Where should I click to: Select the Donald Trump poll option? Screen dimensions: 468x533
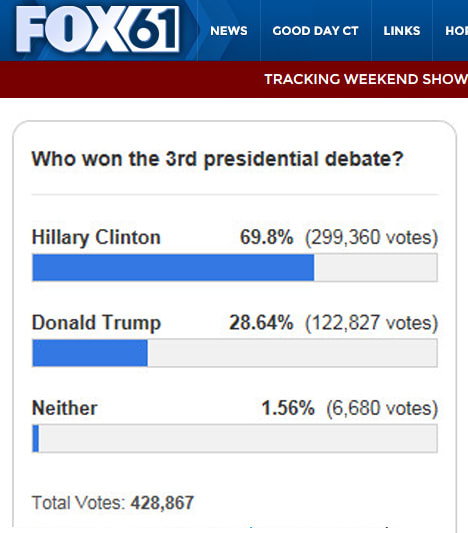pyautogui.click(x=96, y=323)
